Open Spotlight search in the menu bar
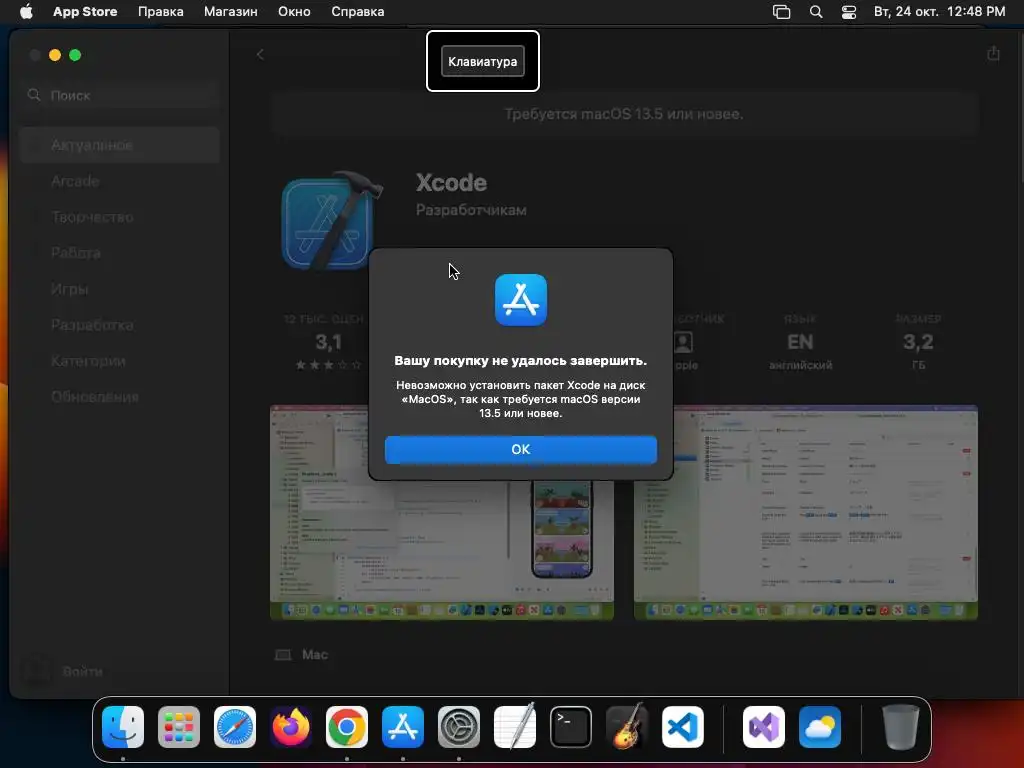The height and width of the screenshot is (768, 1024). (816, 12)
